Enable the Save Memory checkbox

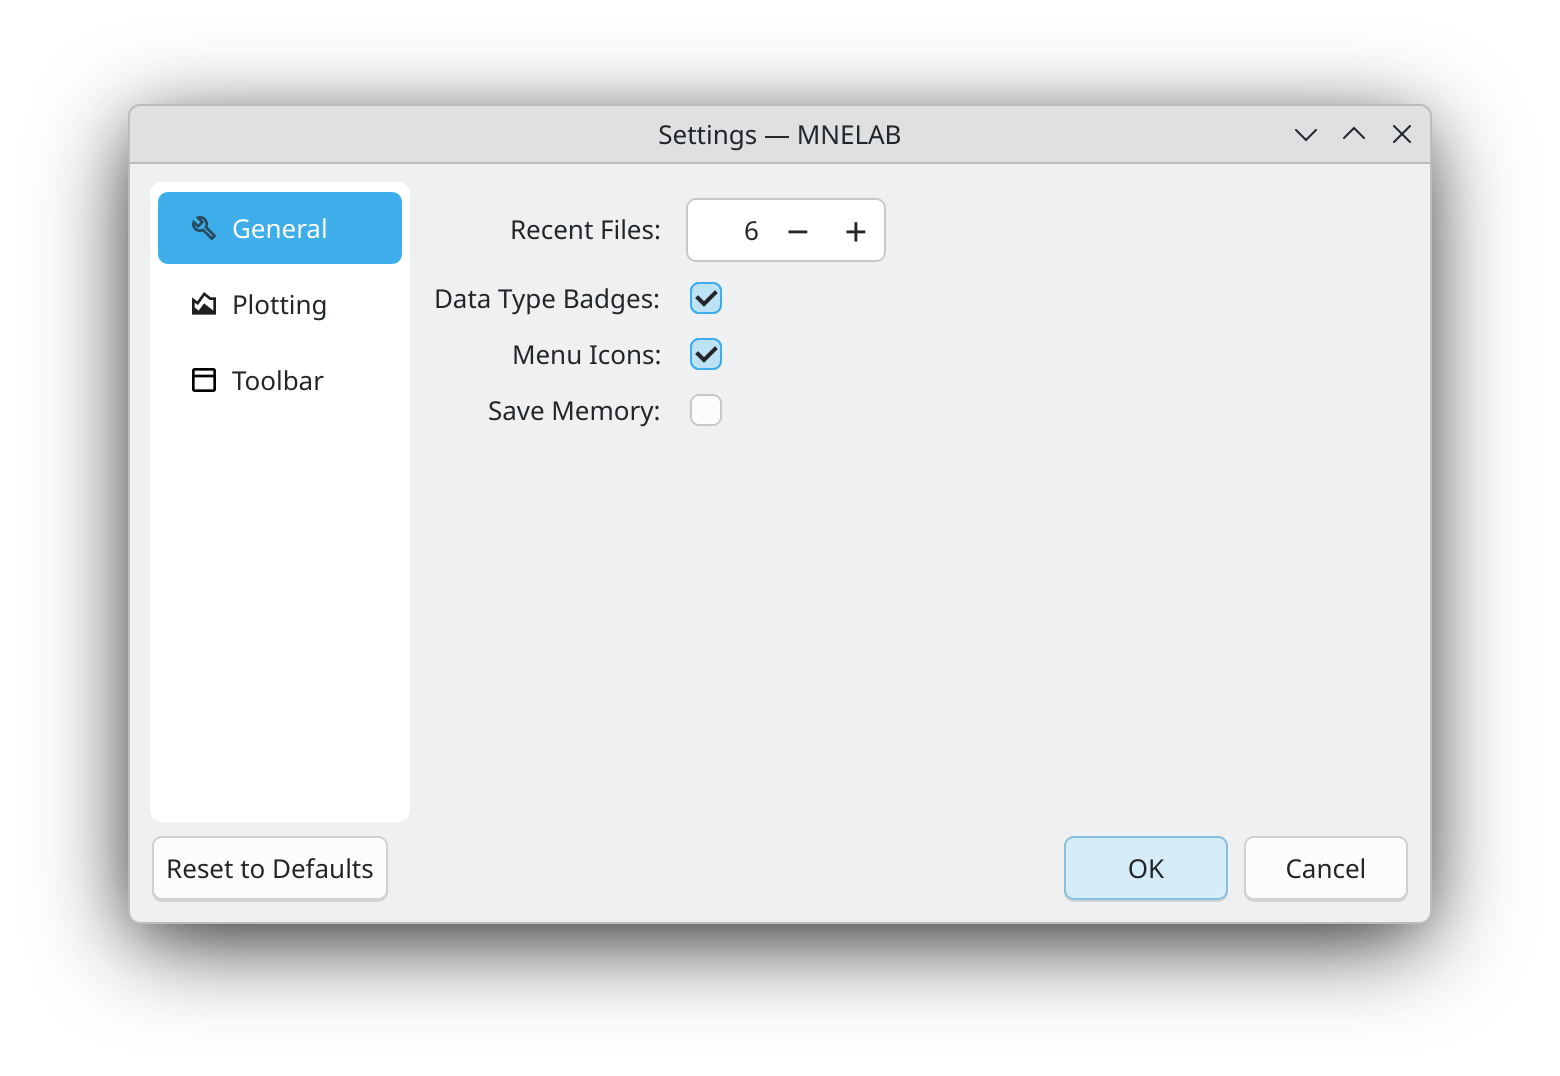706,410
